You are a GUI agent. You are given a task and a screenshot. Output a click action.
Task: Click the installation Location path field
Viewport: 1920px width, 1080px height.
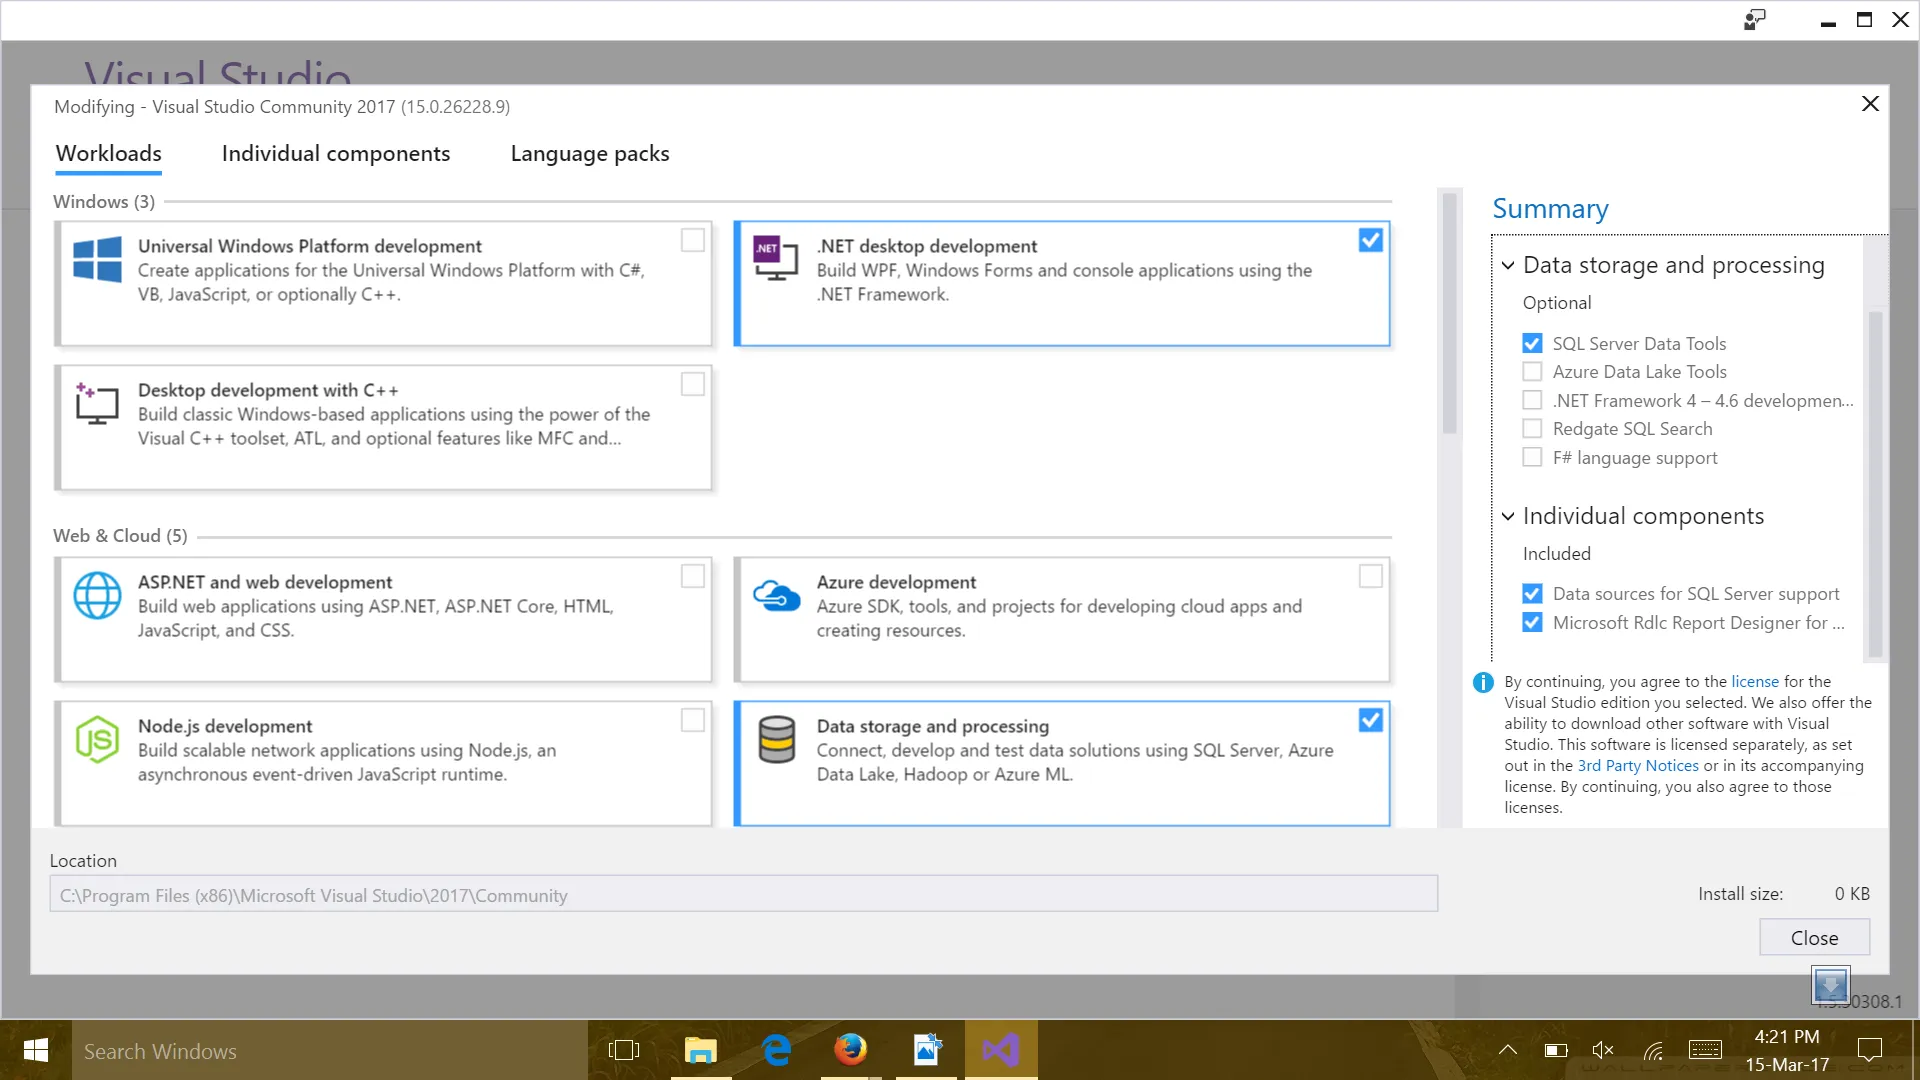tap(743, 895)
